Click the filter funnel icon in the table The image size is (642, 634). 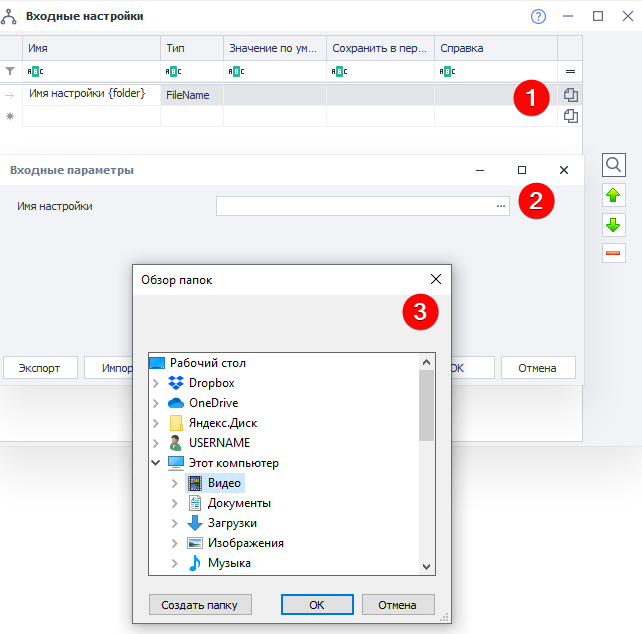(x=11, y=71)
